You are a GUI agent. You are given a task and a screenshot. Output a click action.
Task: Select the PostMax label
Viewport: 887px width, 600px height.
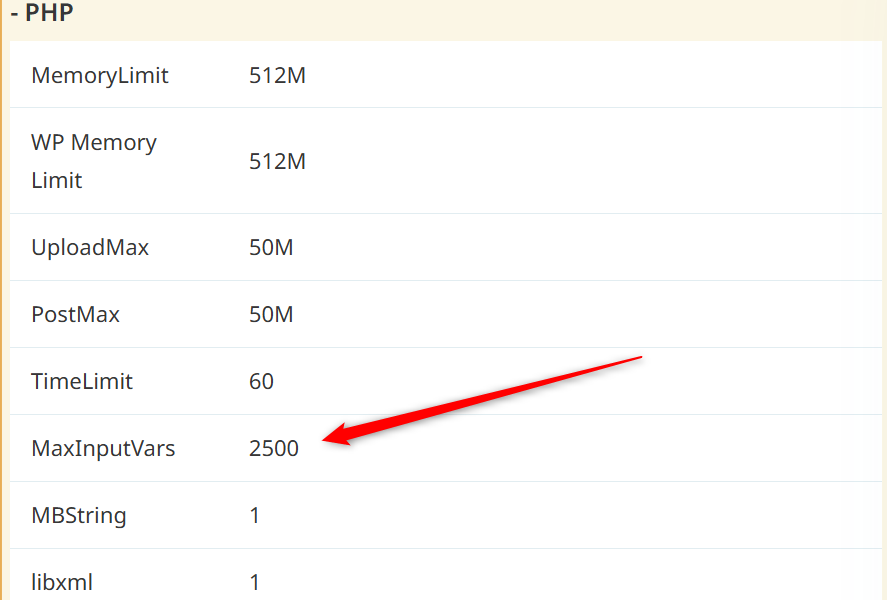[76, 314]
